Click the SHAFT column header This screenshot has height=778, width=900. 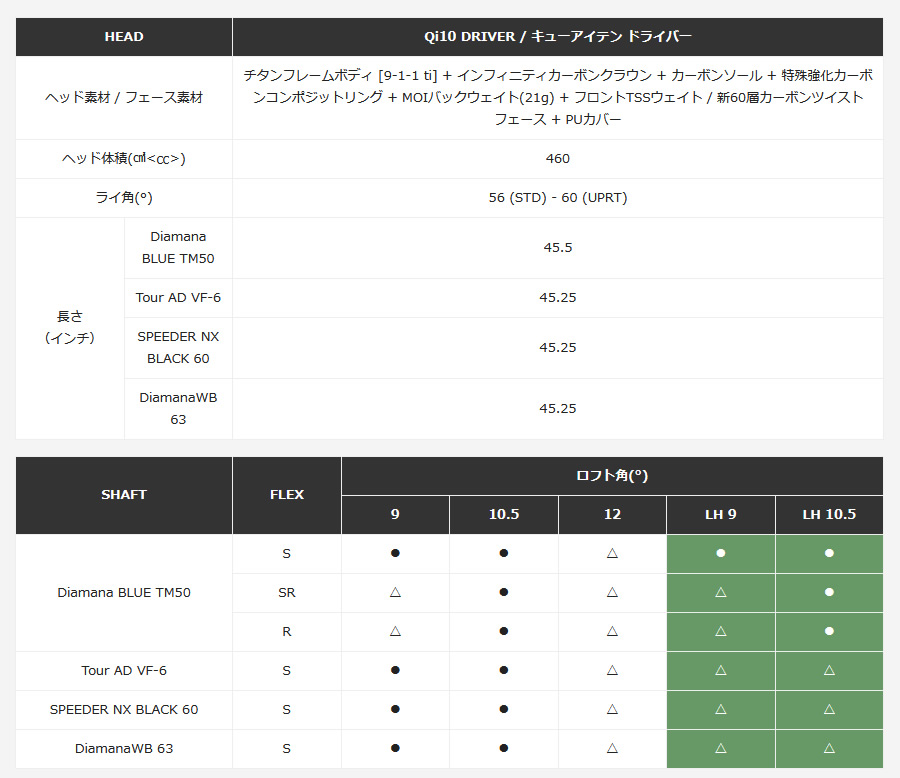[x=124, y=495]
